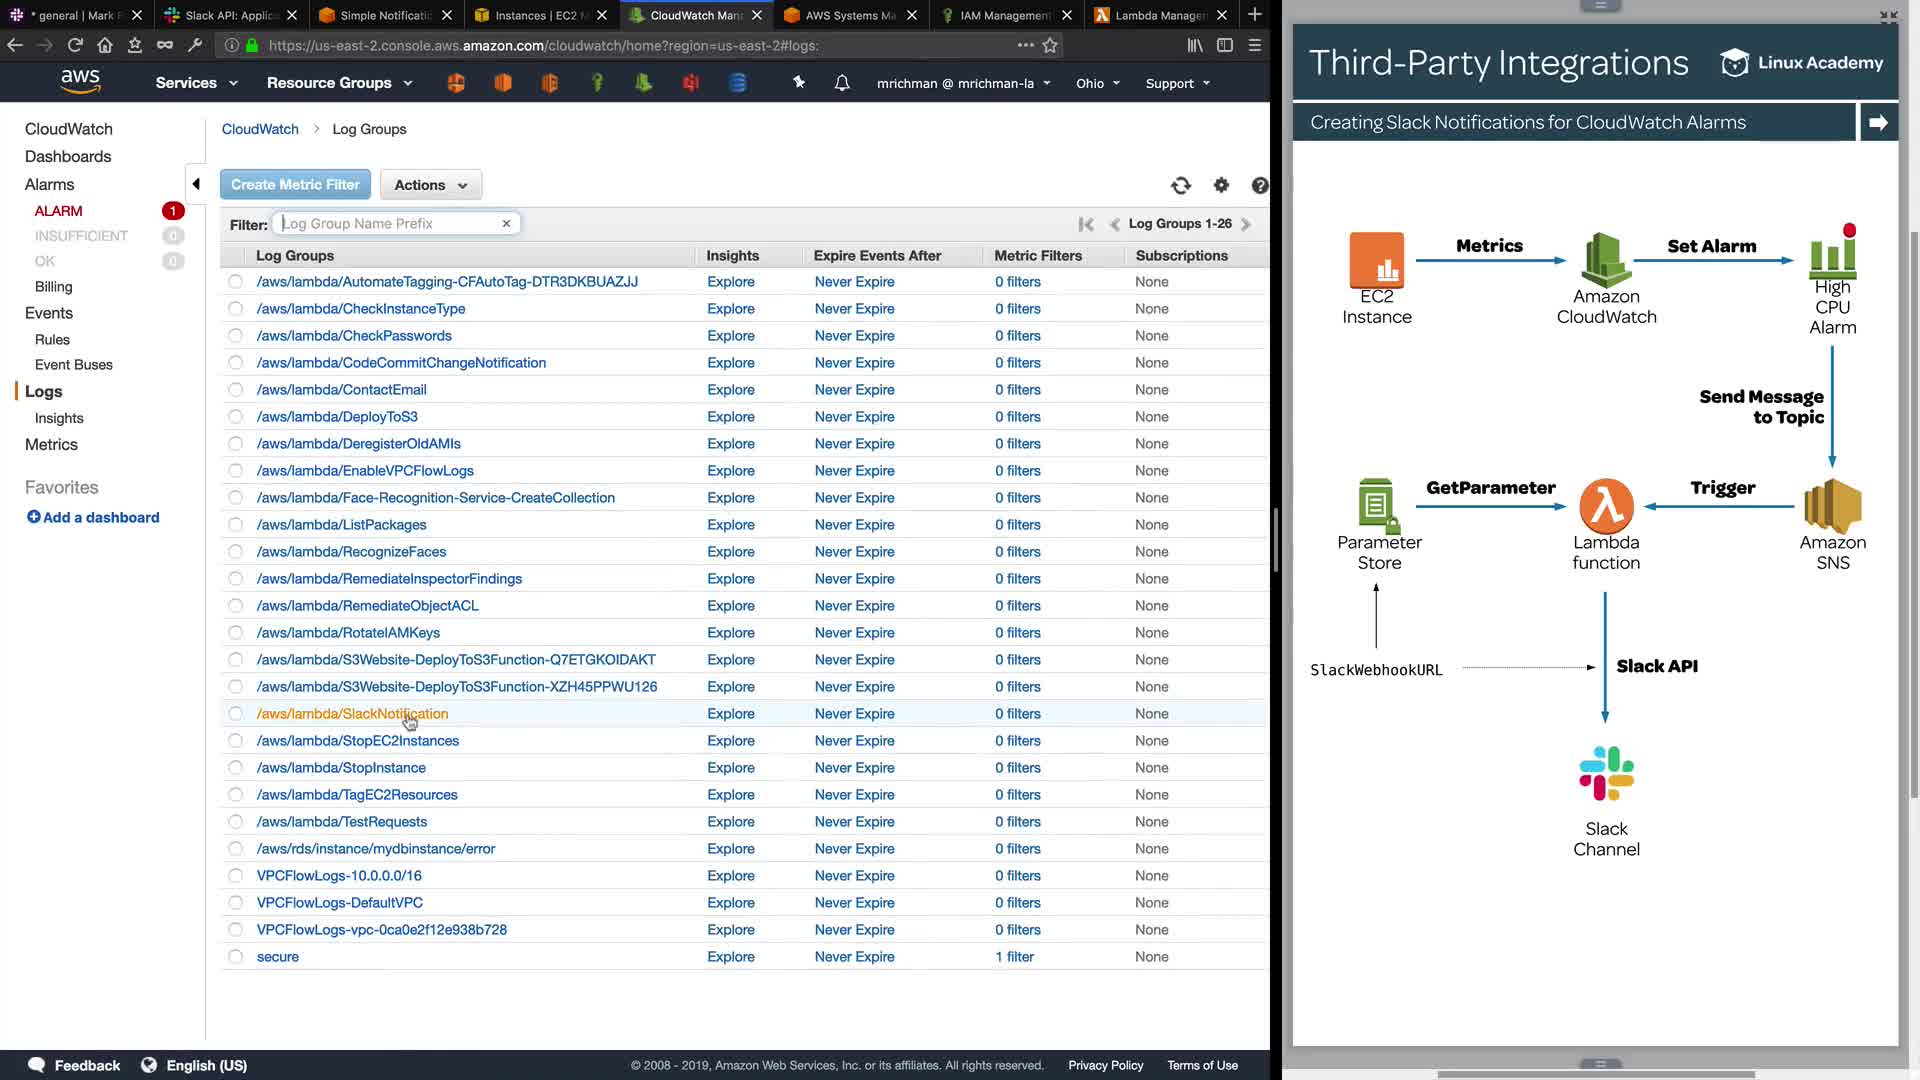Open the /aws/lambda/StopEC2Instances log group link
Viewport: 1920px width, 1080px height.
[x=358, y=741]
